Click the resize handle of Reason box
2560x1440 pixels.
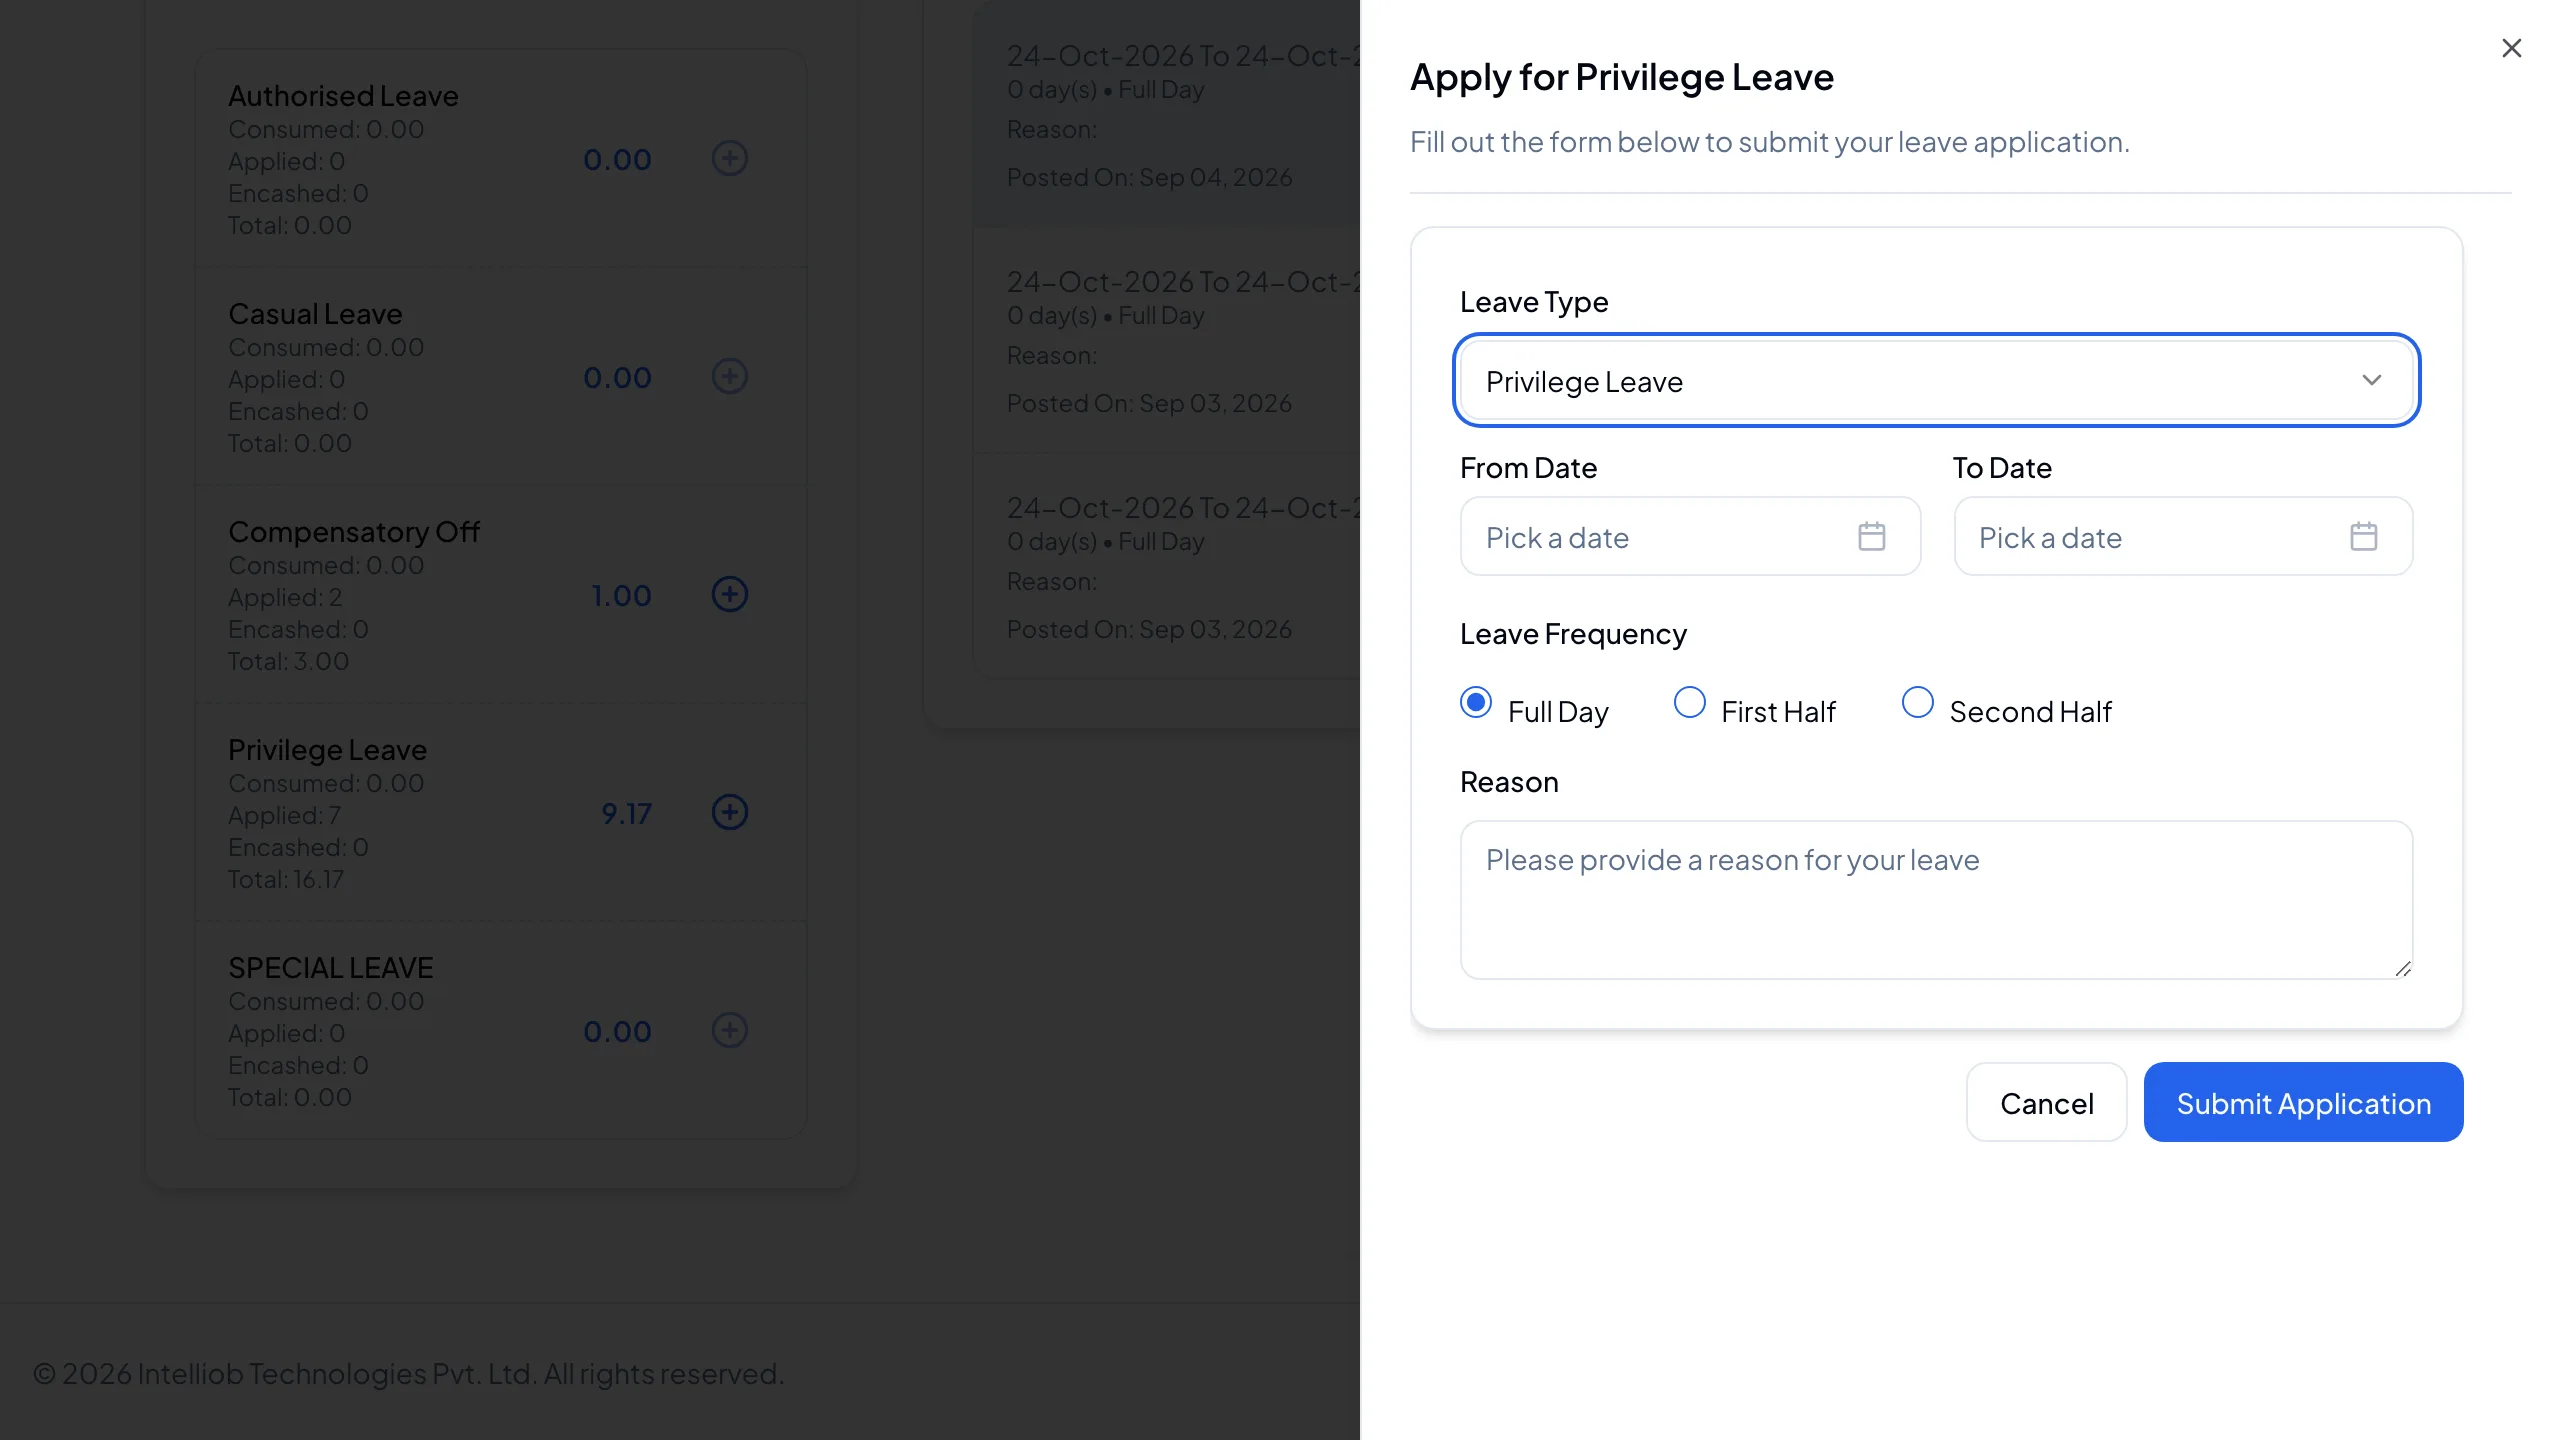[x=2403, y=968]
